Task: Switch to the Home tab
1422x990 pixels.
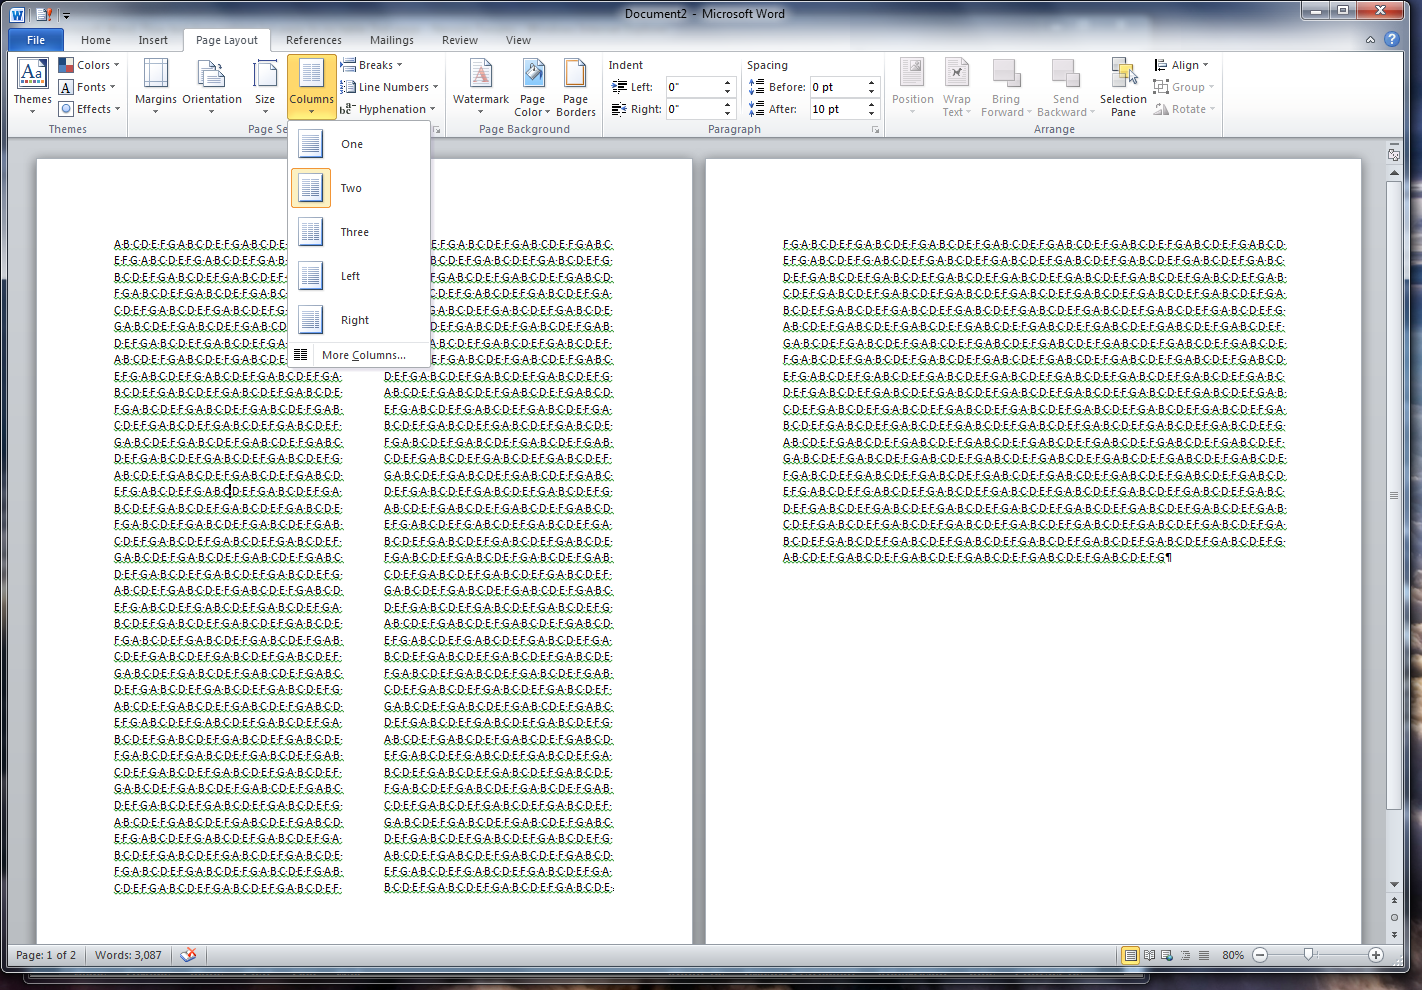Action: point(96,40)
